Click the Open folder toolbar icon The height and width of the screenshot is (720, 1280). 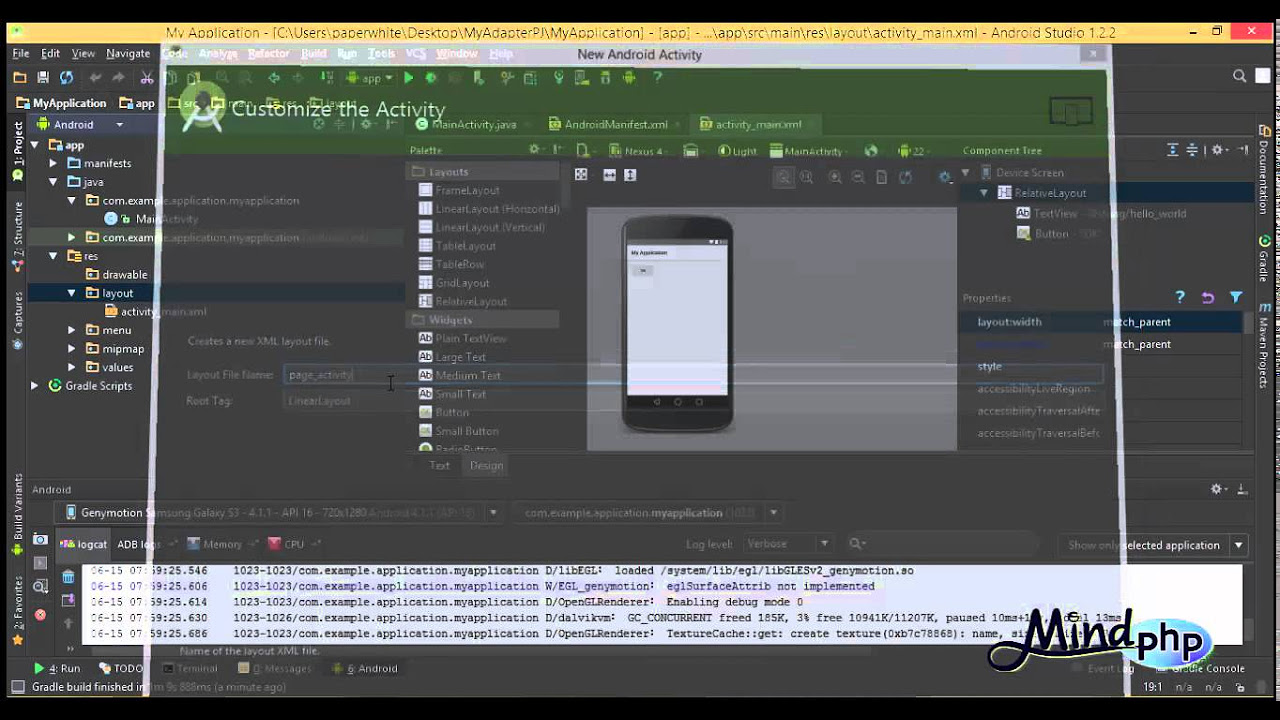(x=20, y=77)
